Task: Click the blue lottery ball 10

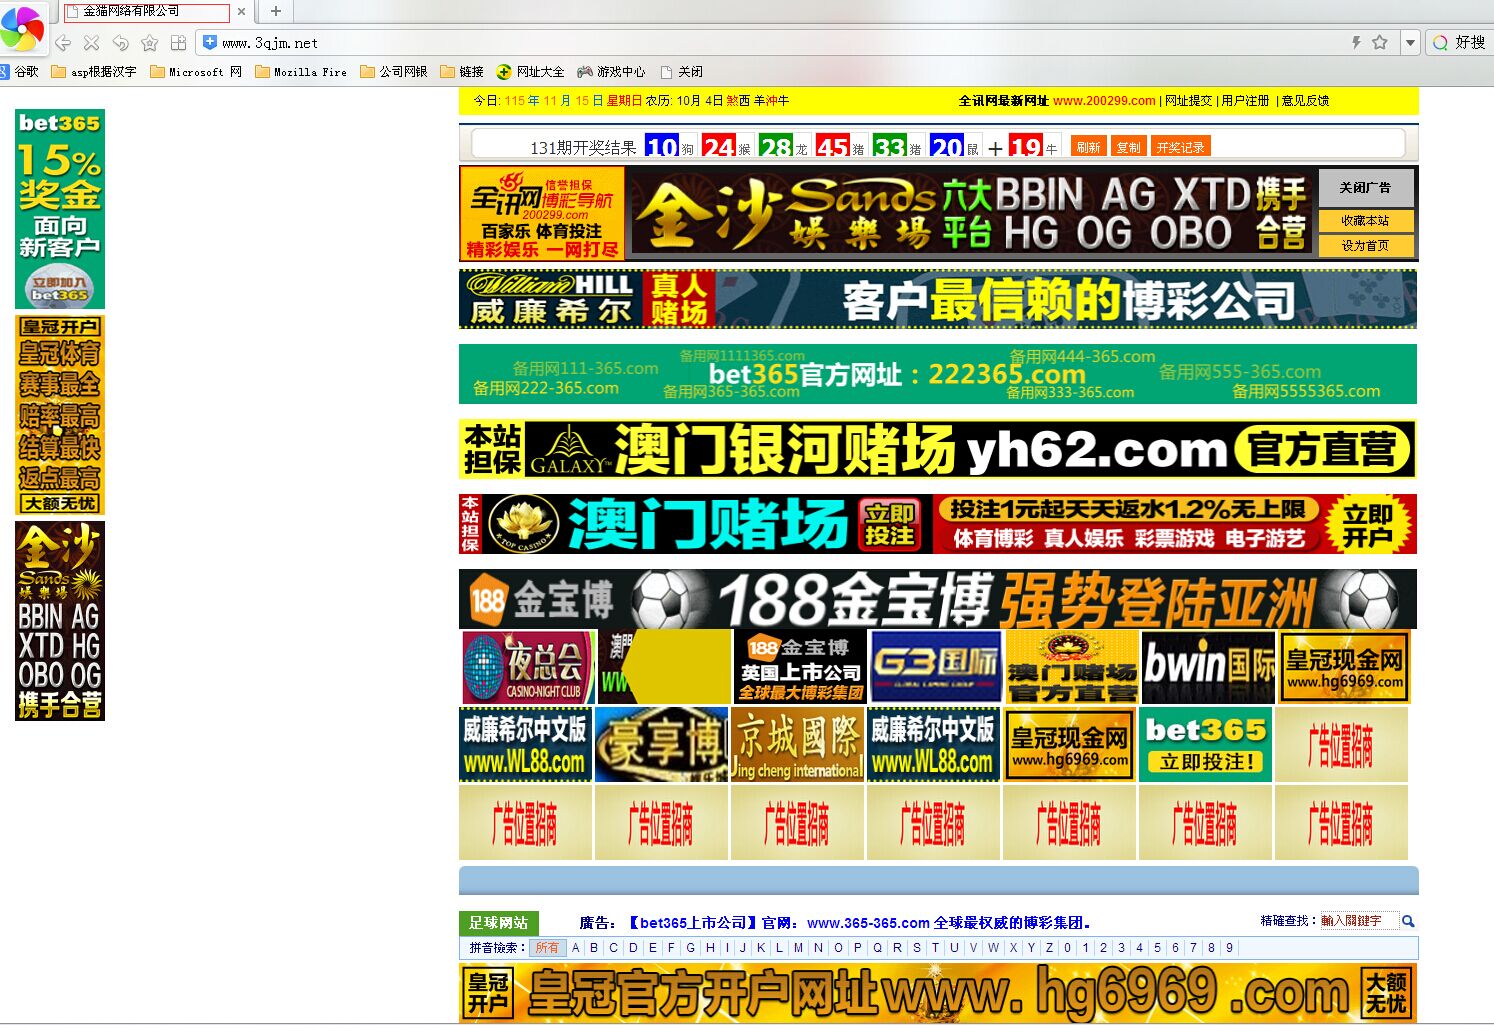Action: pyautogui.click(x=662, y=147)
